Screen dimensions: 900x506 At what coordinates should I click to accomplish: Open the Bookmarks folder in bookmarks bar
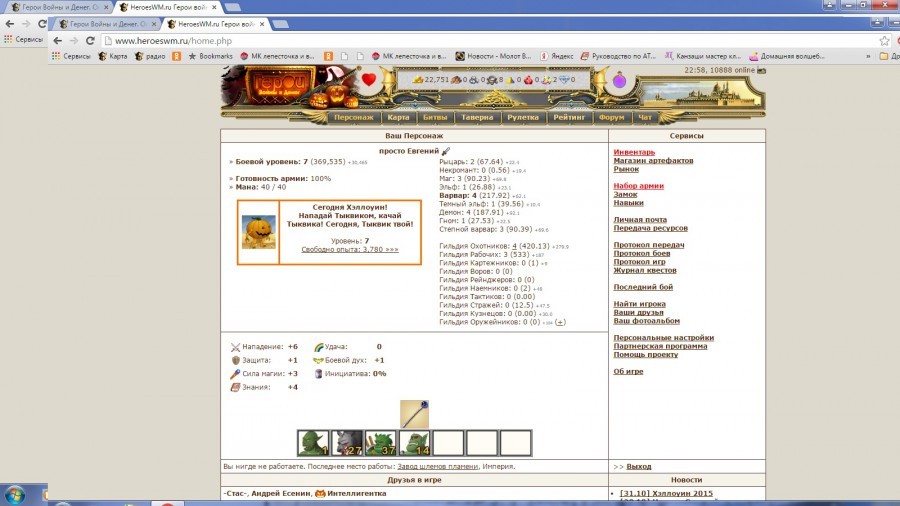(x=210, y=56)
